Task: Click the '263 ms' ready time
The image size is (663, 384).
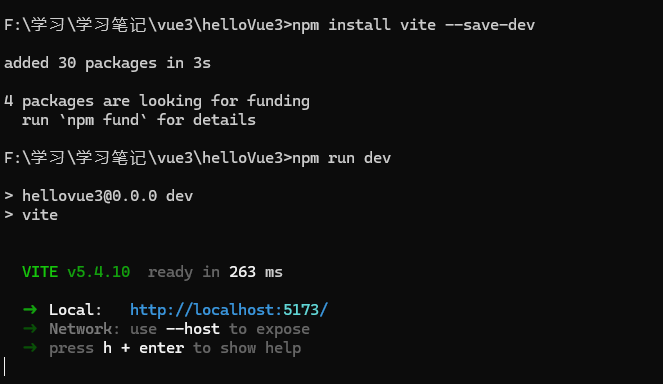Action: pyautogui.click(x=256, y=272)
